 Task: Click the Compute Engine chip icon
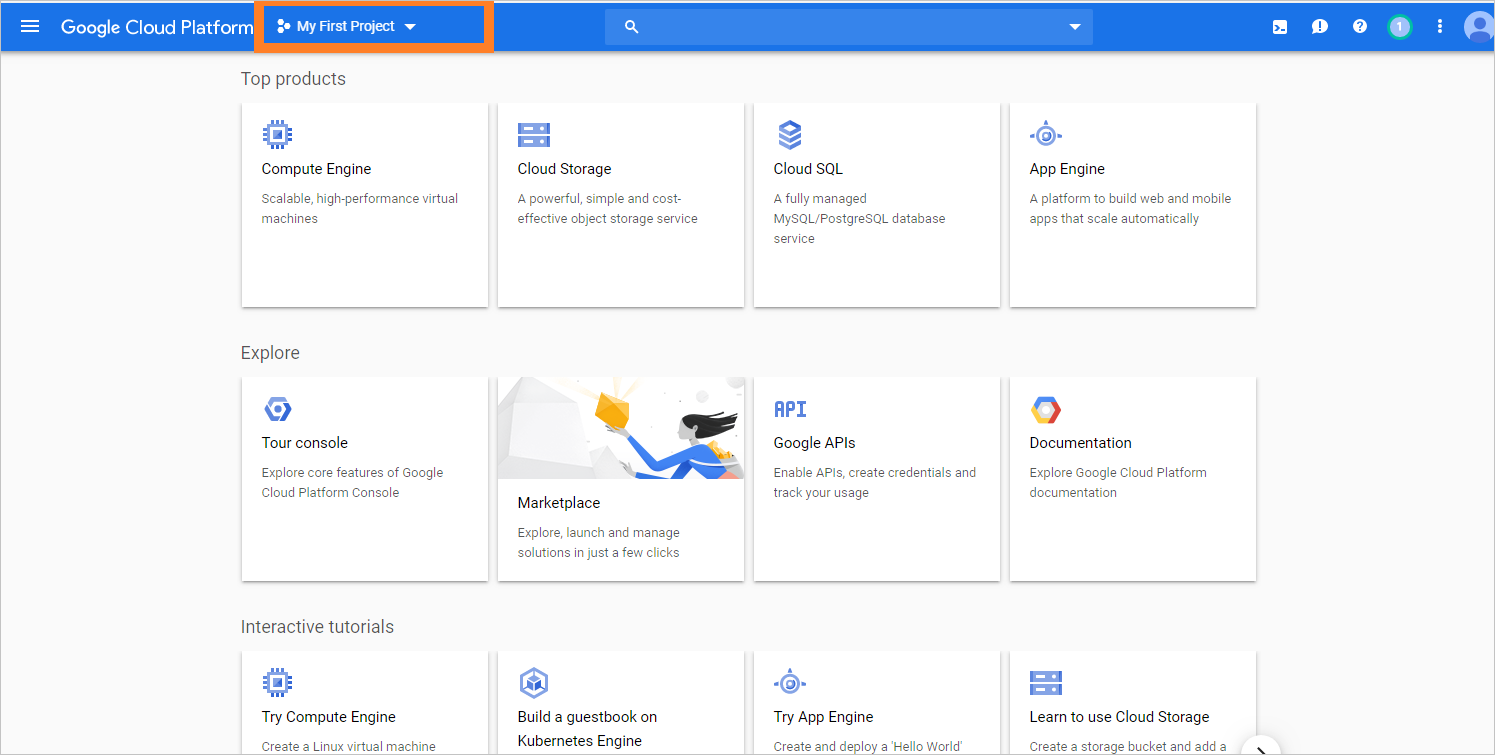(277, 134)
